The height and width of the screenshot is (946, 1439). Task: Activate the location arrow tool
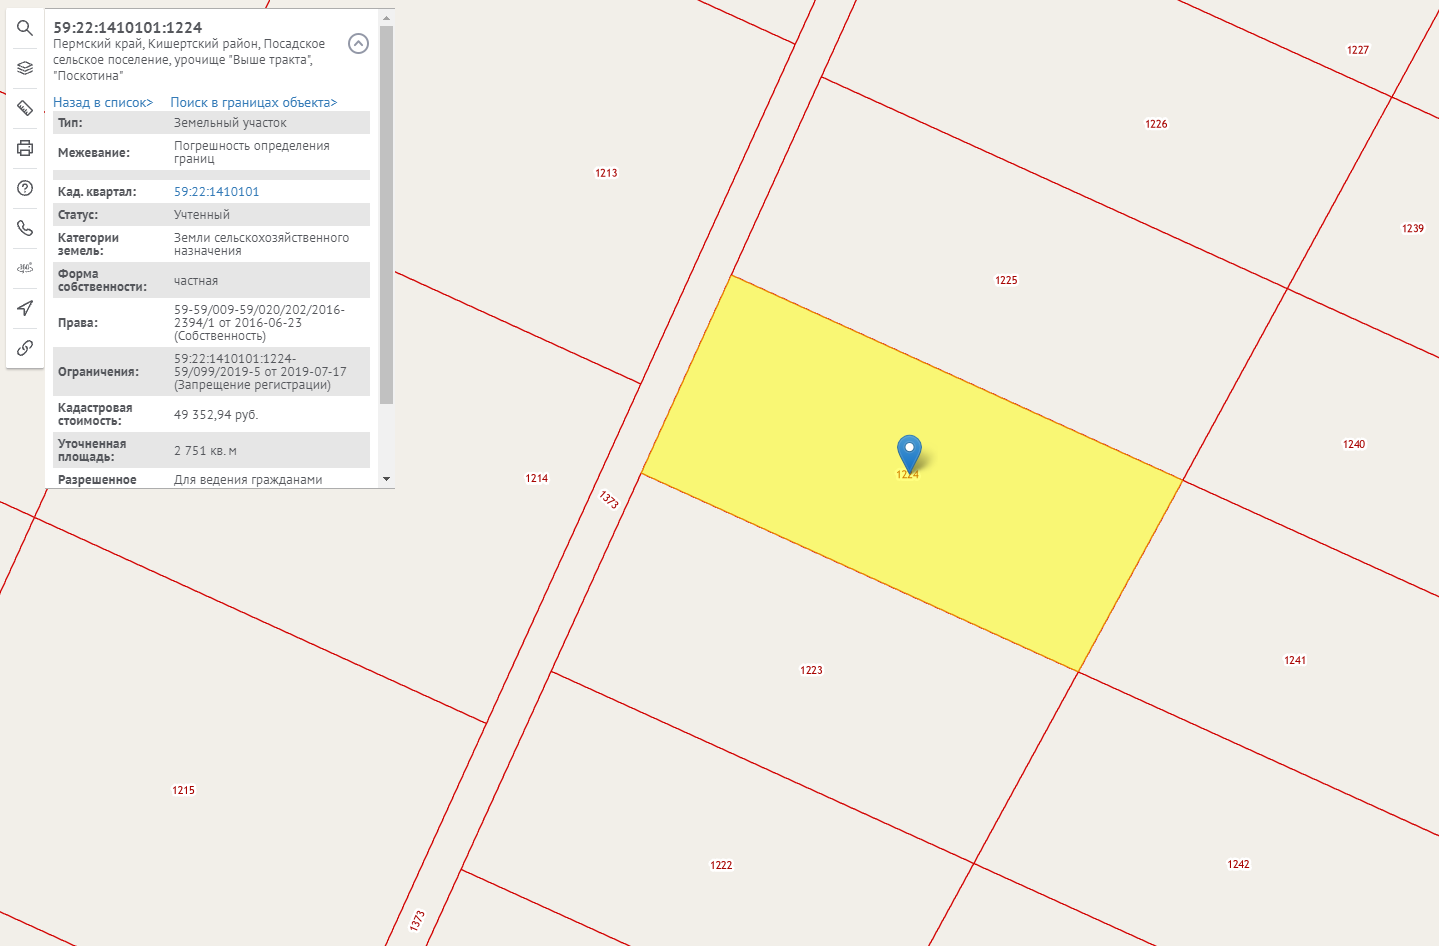25,308
